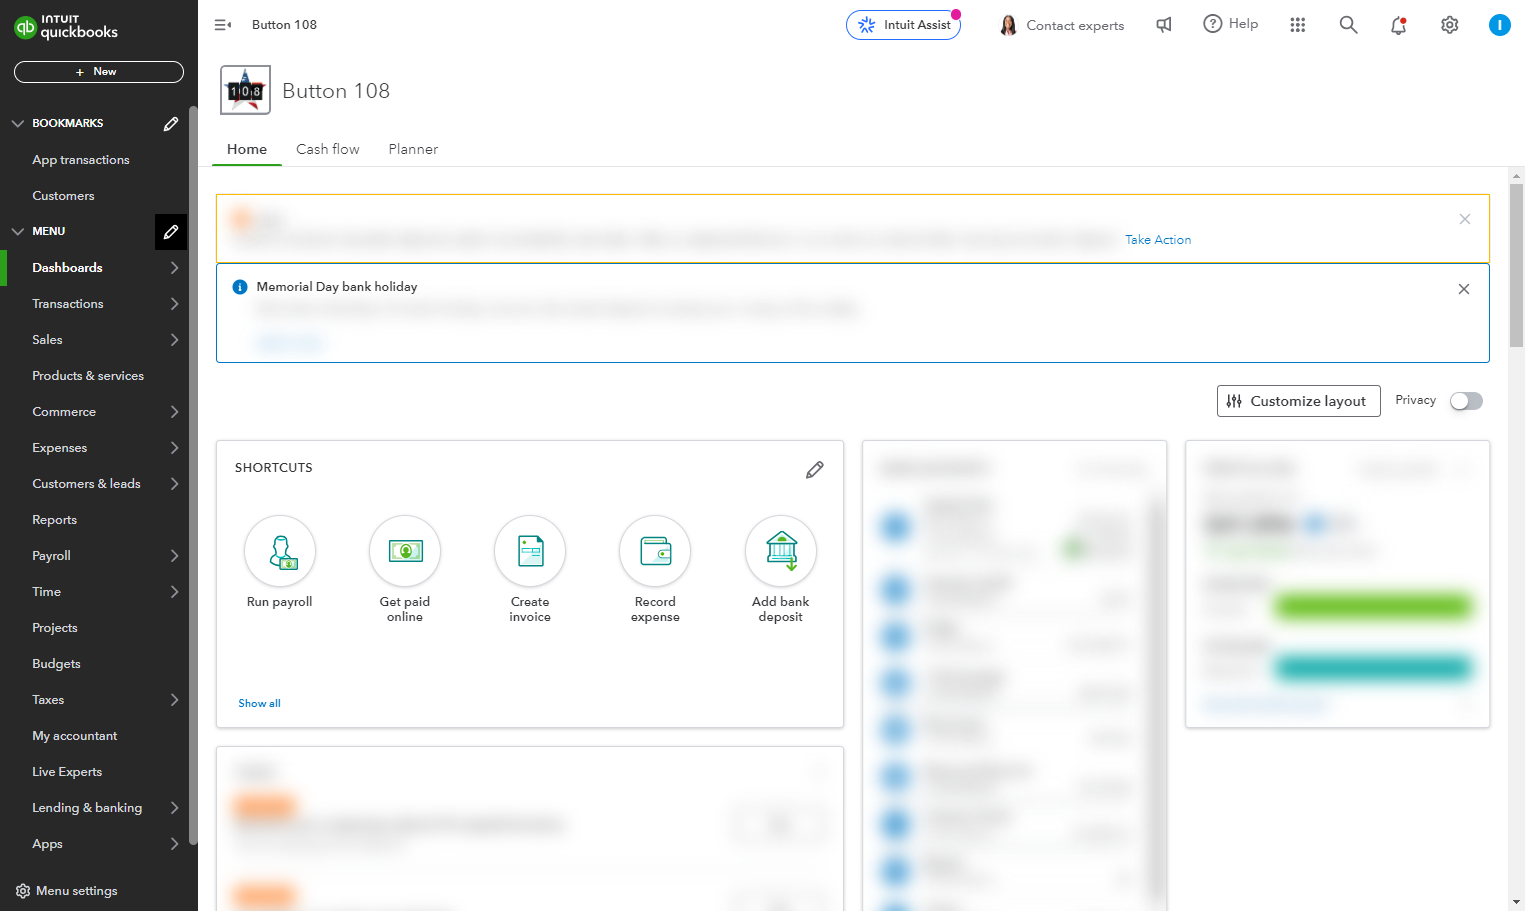Switch to the Cash flow tab
This screenshot has width=1525, height=911.
click(328, 149)
